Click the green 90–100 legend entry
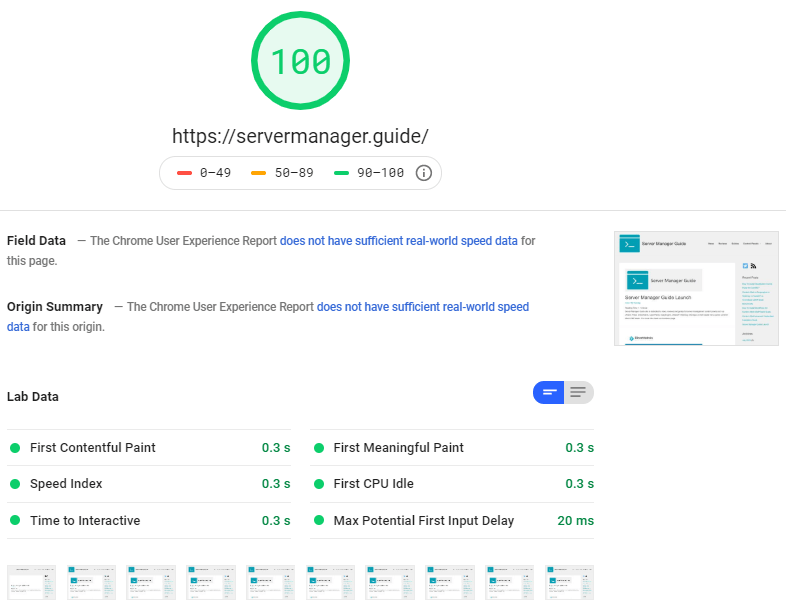786x602 pixels. (369, 173)
